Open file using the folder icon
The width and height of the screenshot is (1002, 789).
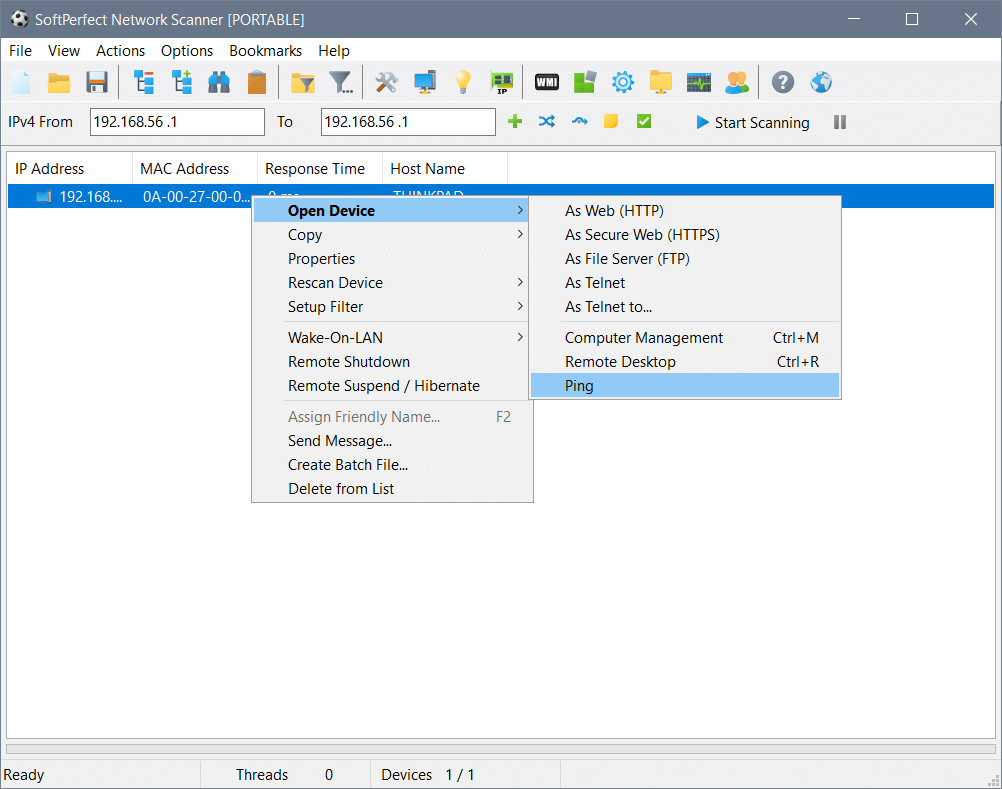click(59, 82)
